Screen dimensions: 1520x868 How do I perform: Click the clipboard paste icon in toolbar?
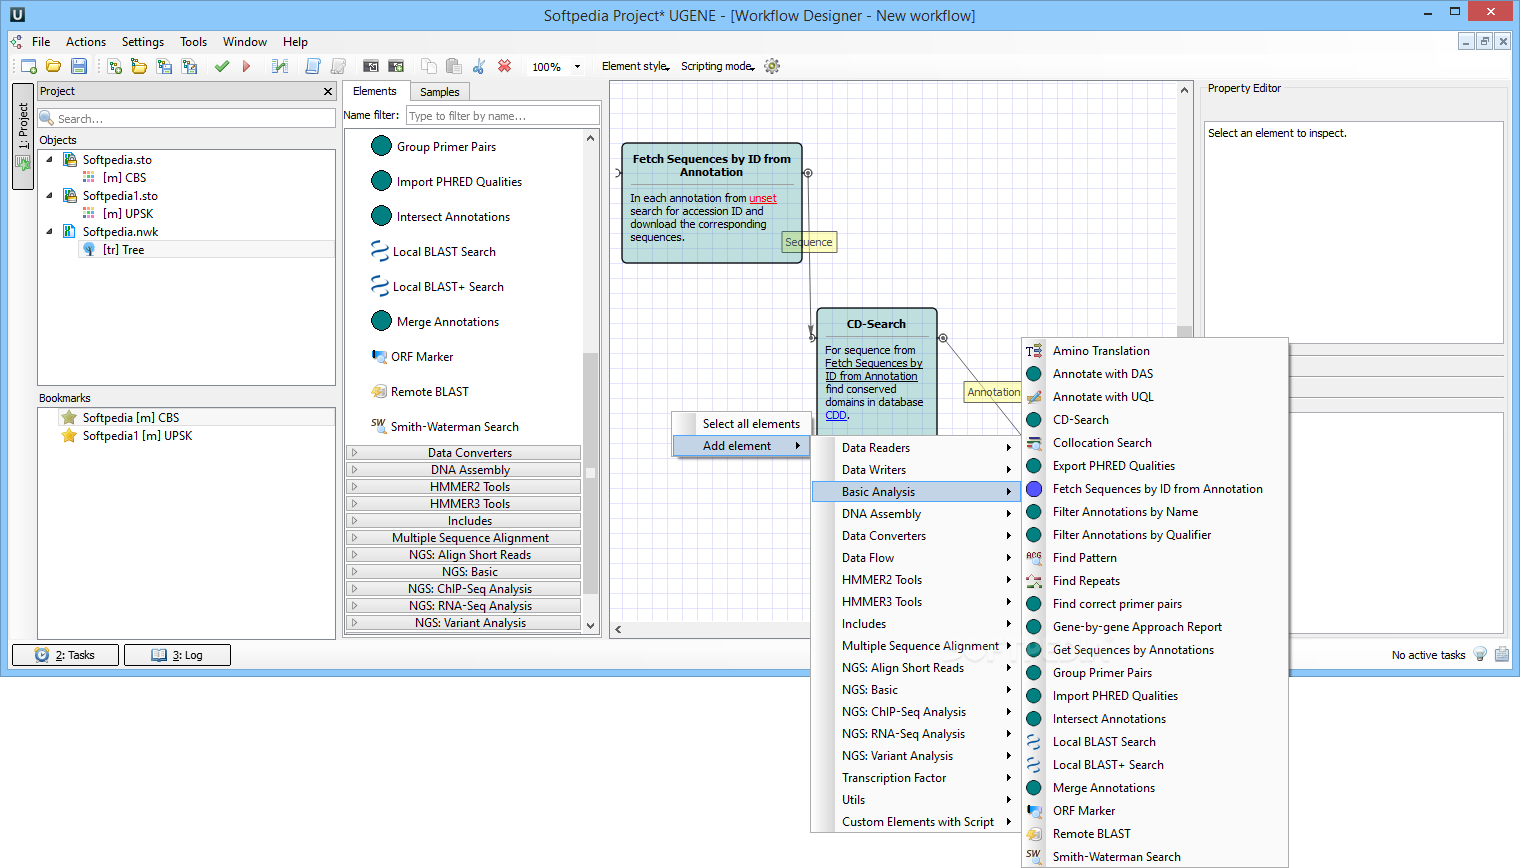click(x=454, y=66)
